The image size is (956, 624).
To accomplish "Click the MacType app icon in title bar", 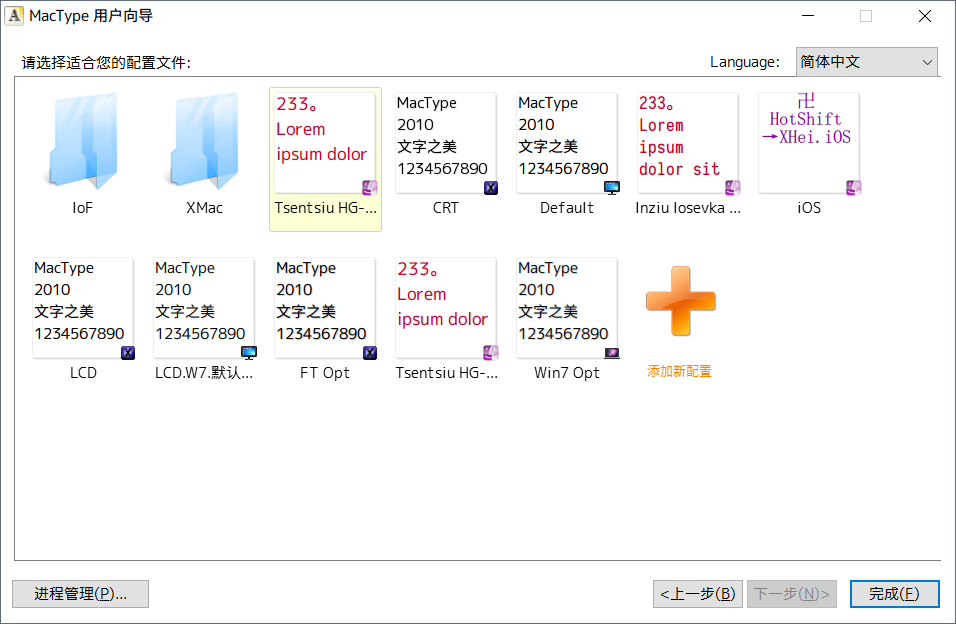I will 14,16.
